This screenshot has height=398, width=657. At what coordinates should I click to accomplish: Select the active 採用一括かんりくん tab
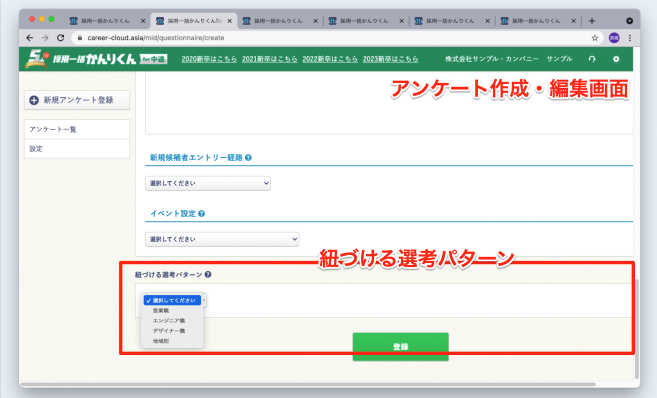(x=194, y=21)
